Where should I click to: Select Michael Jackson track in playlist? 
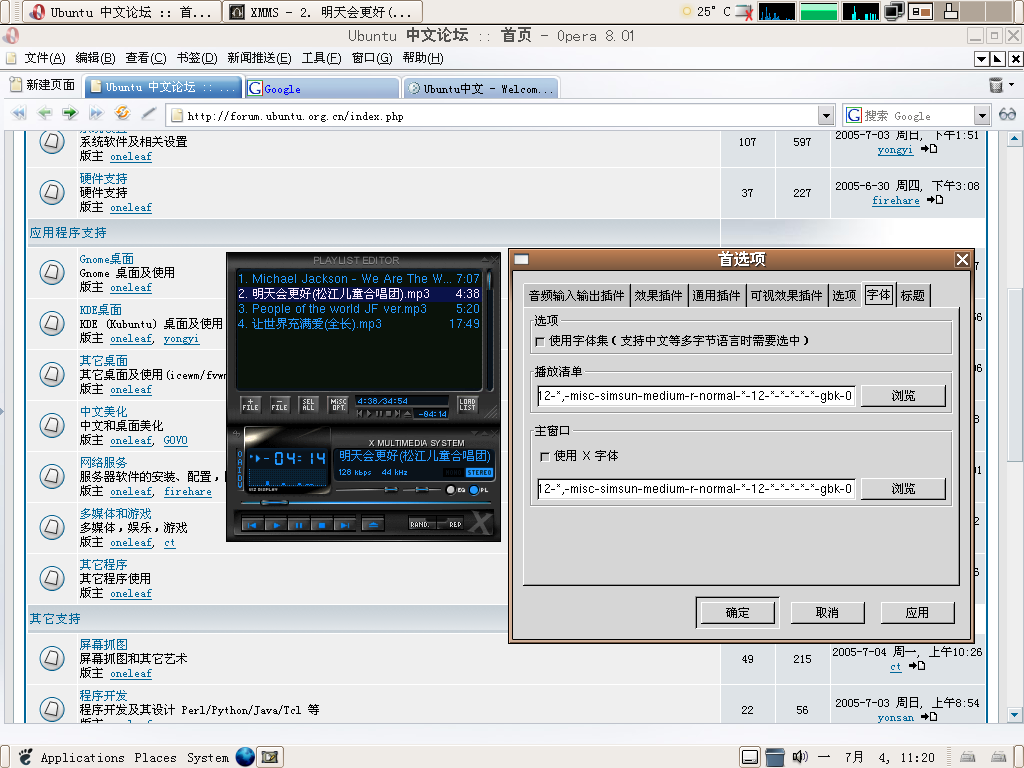(359, 279)
